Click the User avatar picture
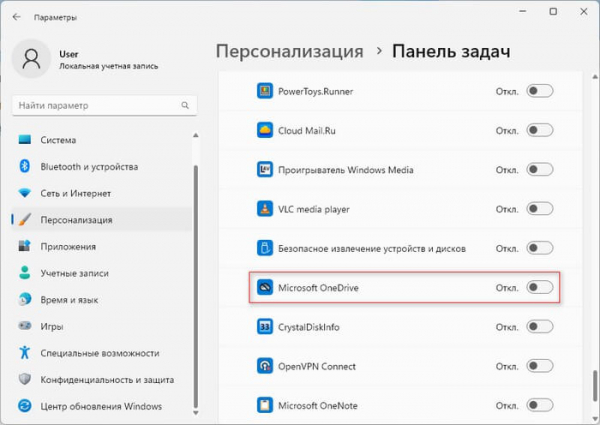The width and height of the screenshot is (600, 425). click(x=31, y=59)
